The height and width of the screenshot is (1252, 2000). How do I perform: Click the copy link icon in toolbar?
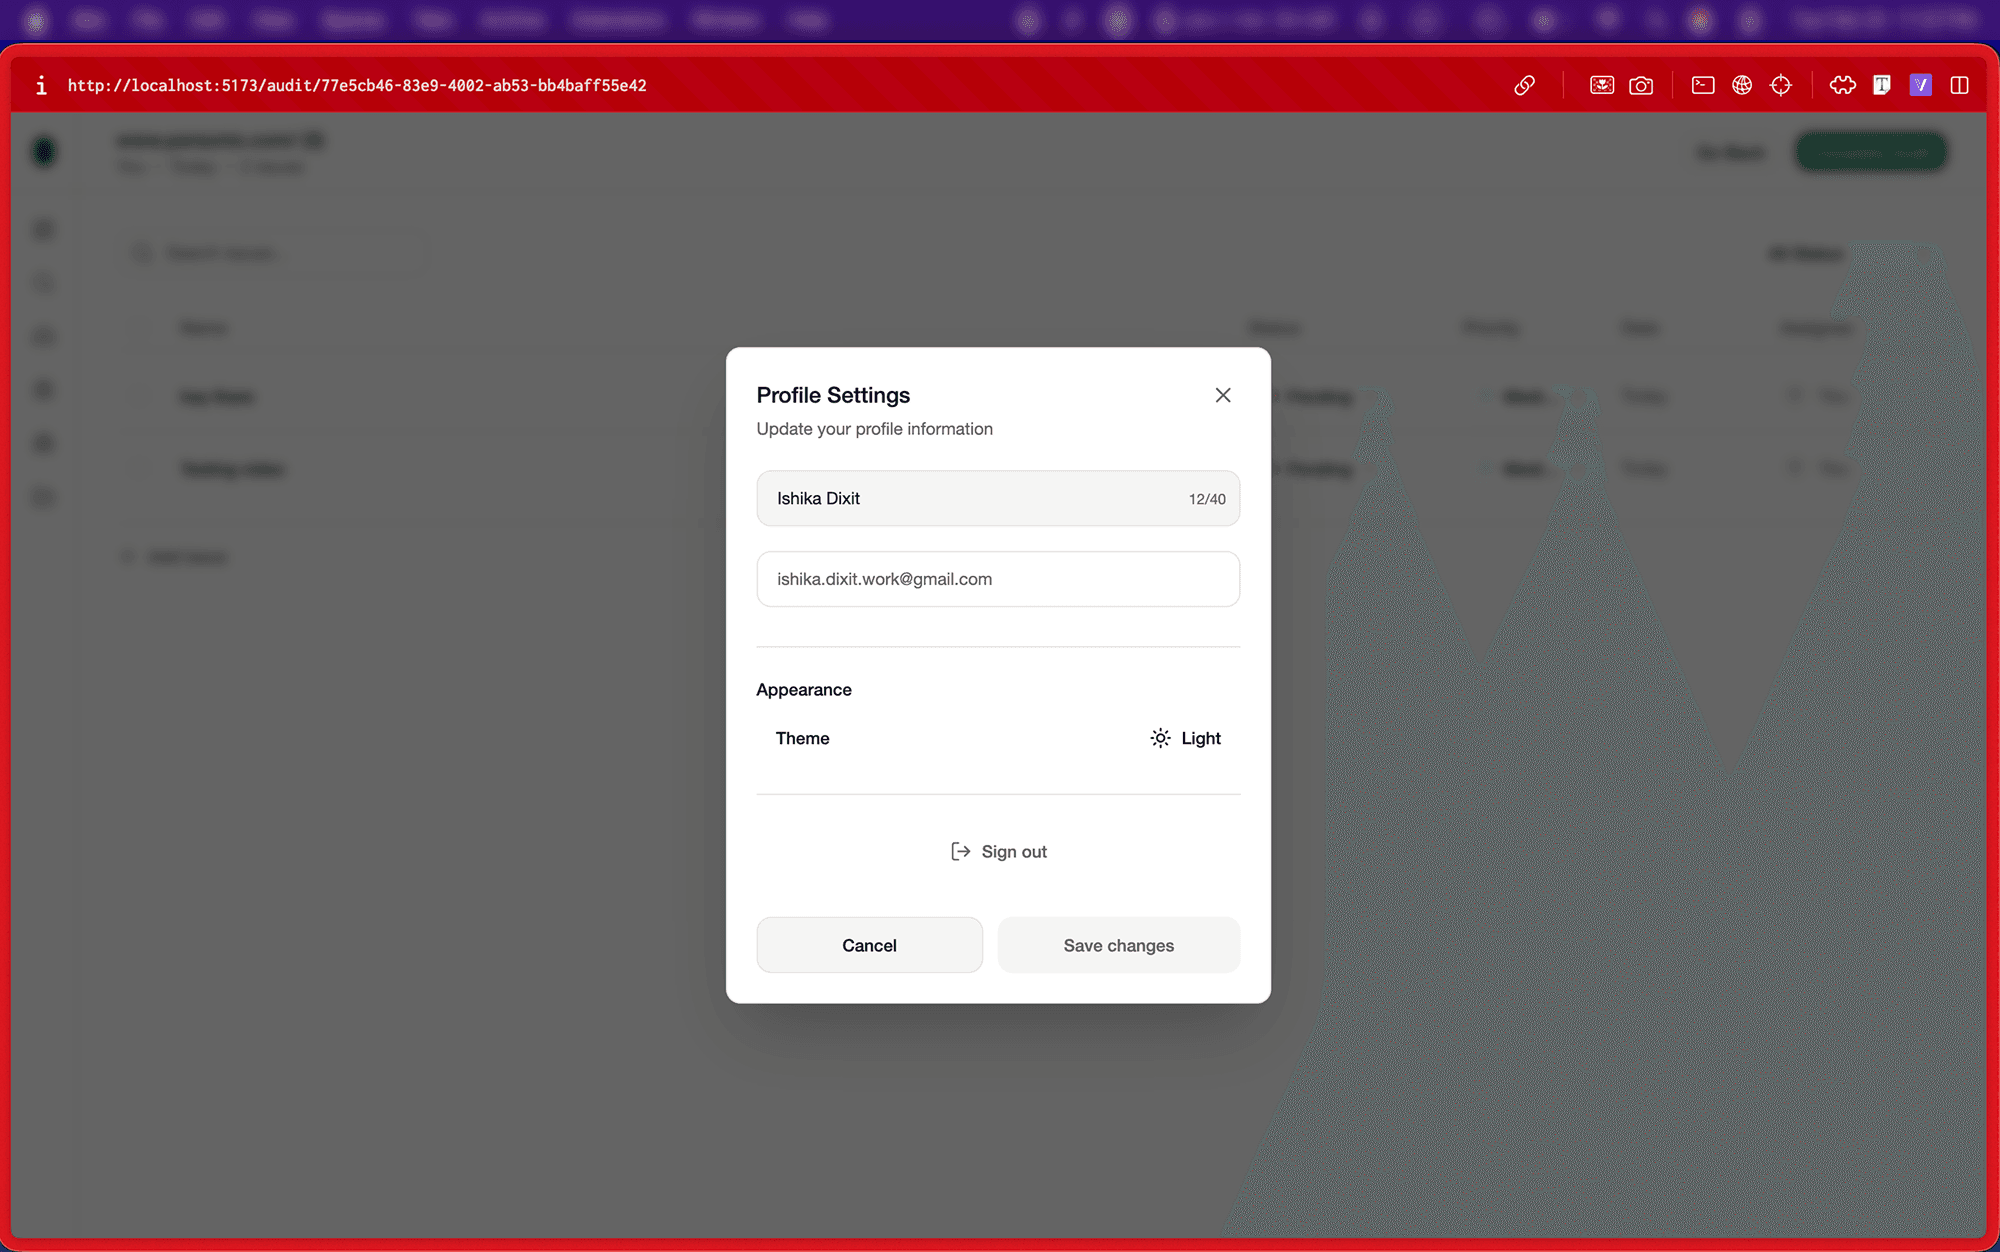[x=1524, y=85]
